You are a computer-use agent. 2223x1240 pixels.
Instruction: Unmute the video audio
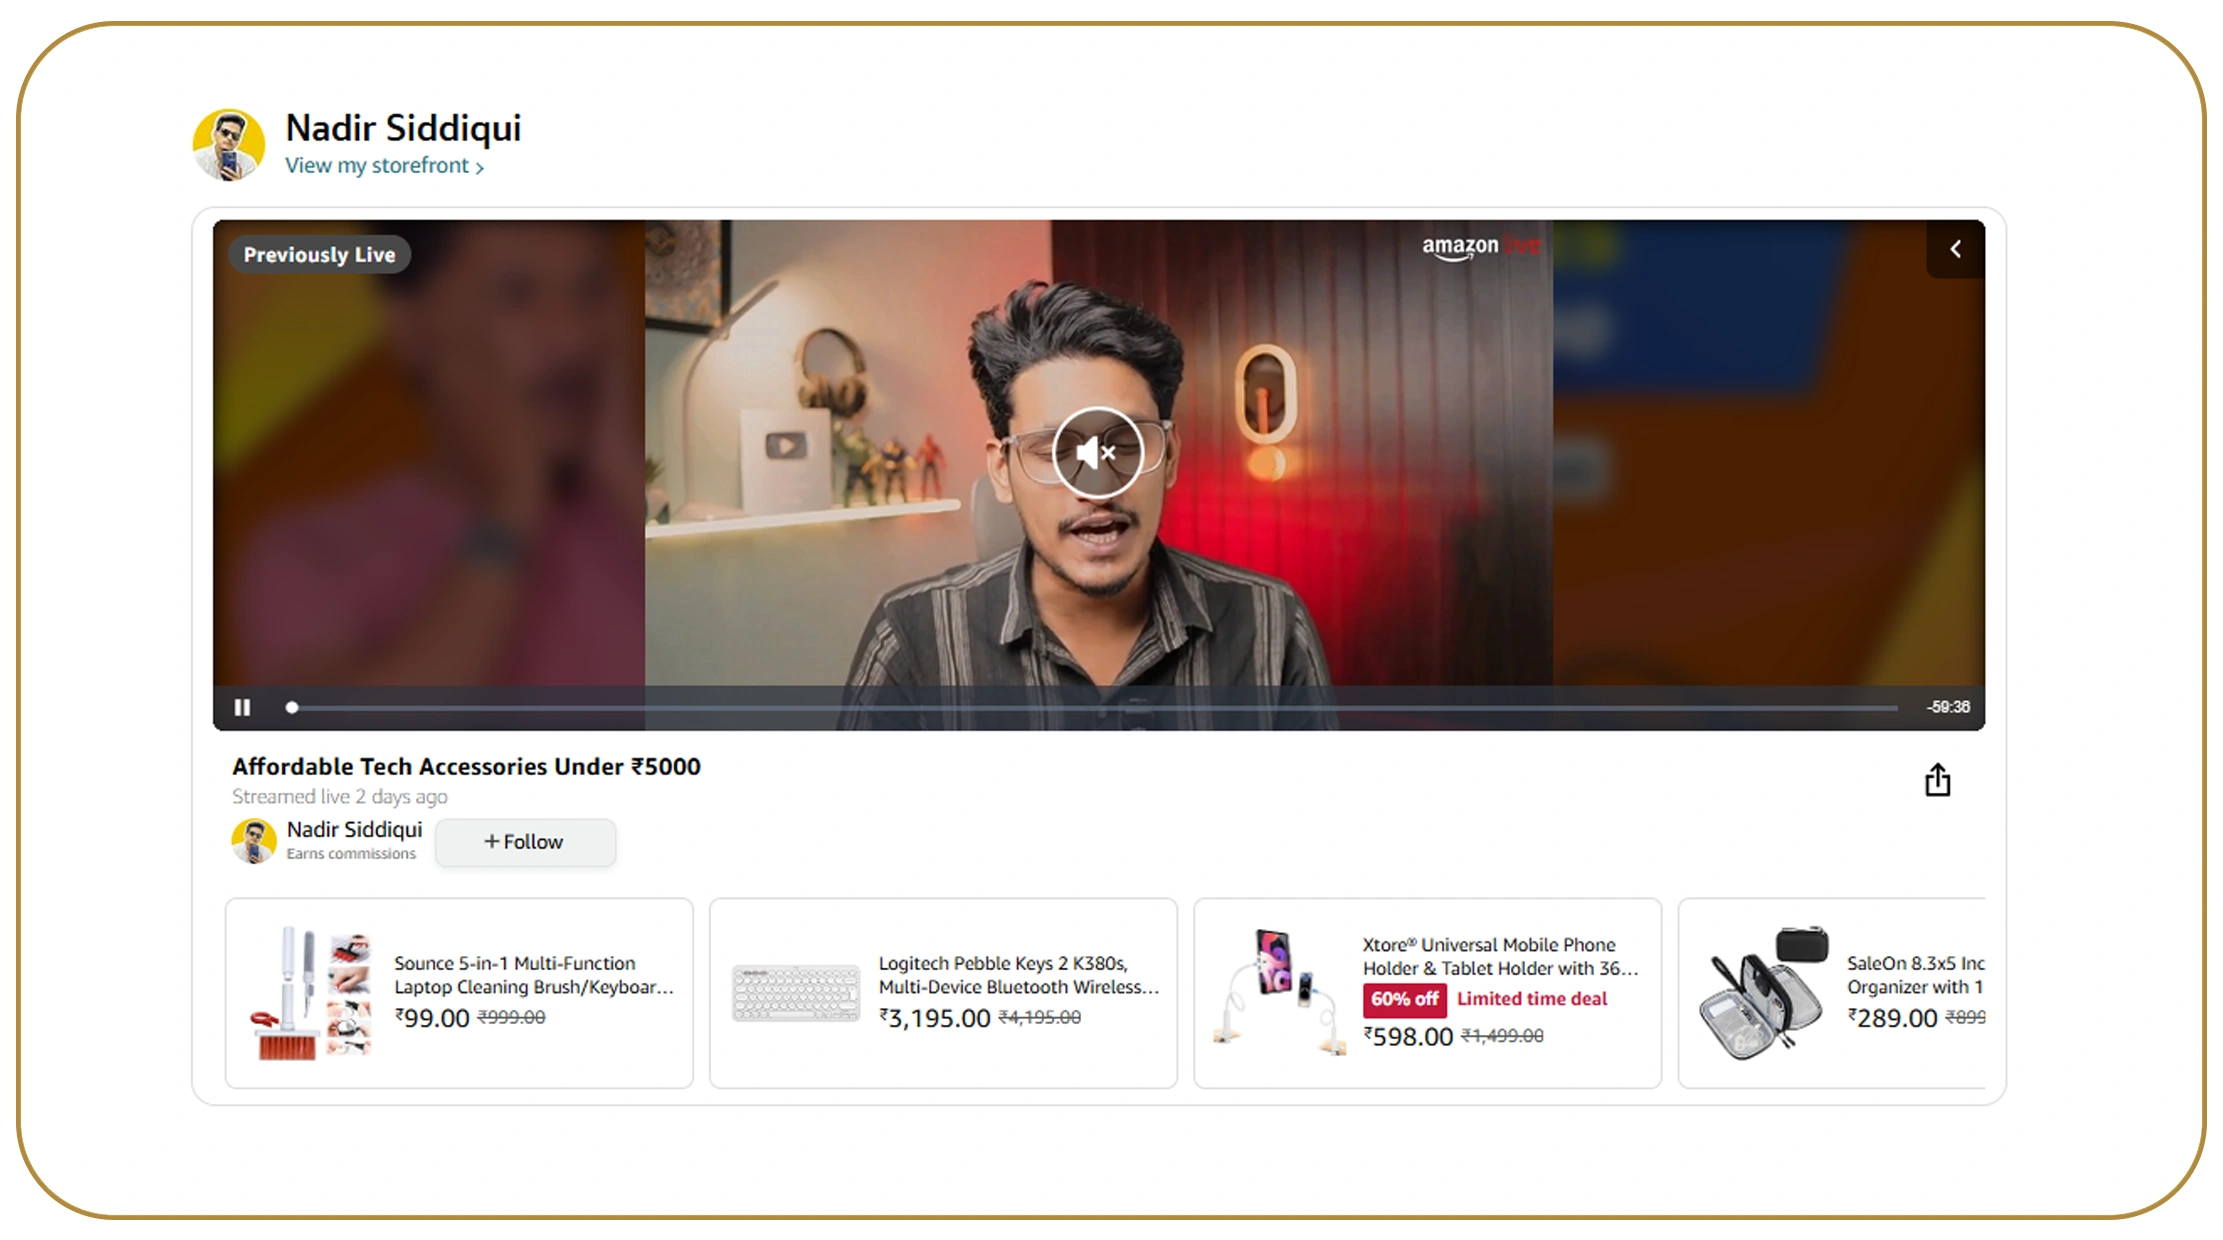(x=1097, y=452)
